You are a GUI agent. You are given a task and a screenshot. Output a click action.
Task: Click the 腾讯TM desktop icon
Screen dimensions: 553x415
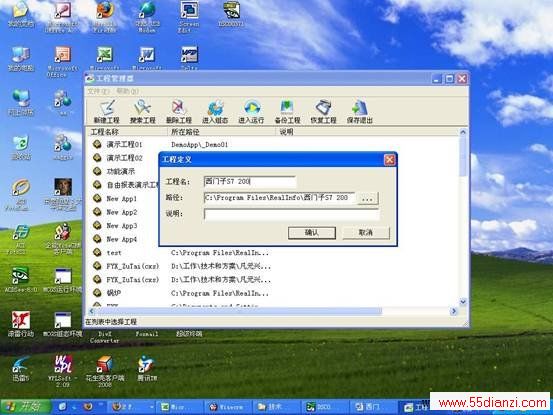[x=147, y=369]
